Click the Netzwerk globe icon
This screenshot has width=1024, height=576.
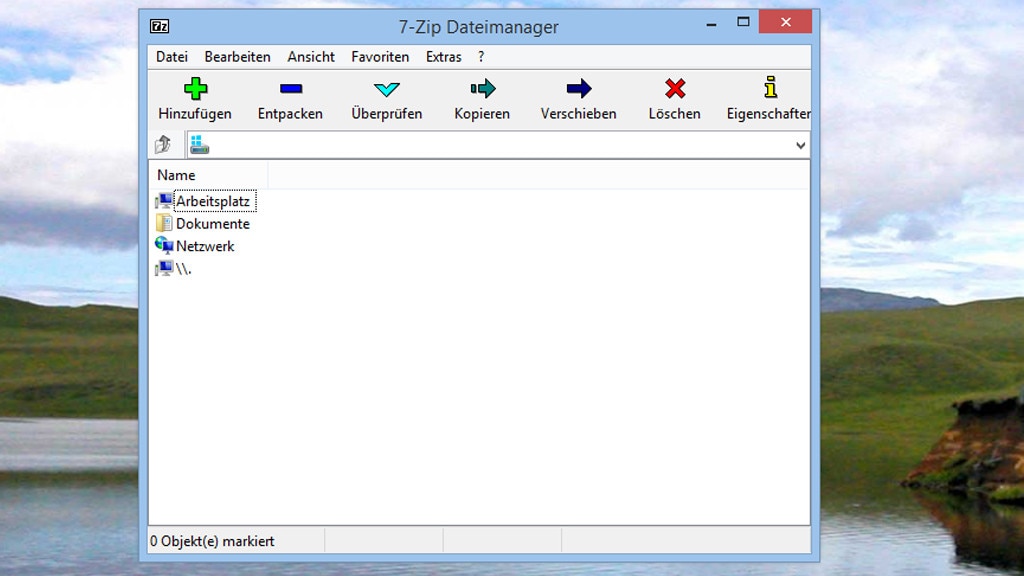pos(164,246)
